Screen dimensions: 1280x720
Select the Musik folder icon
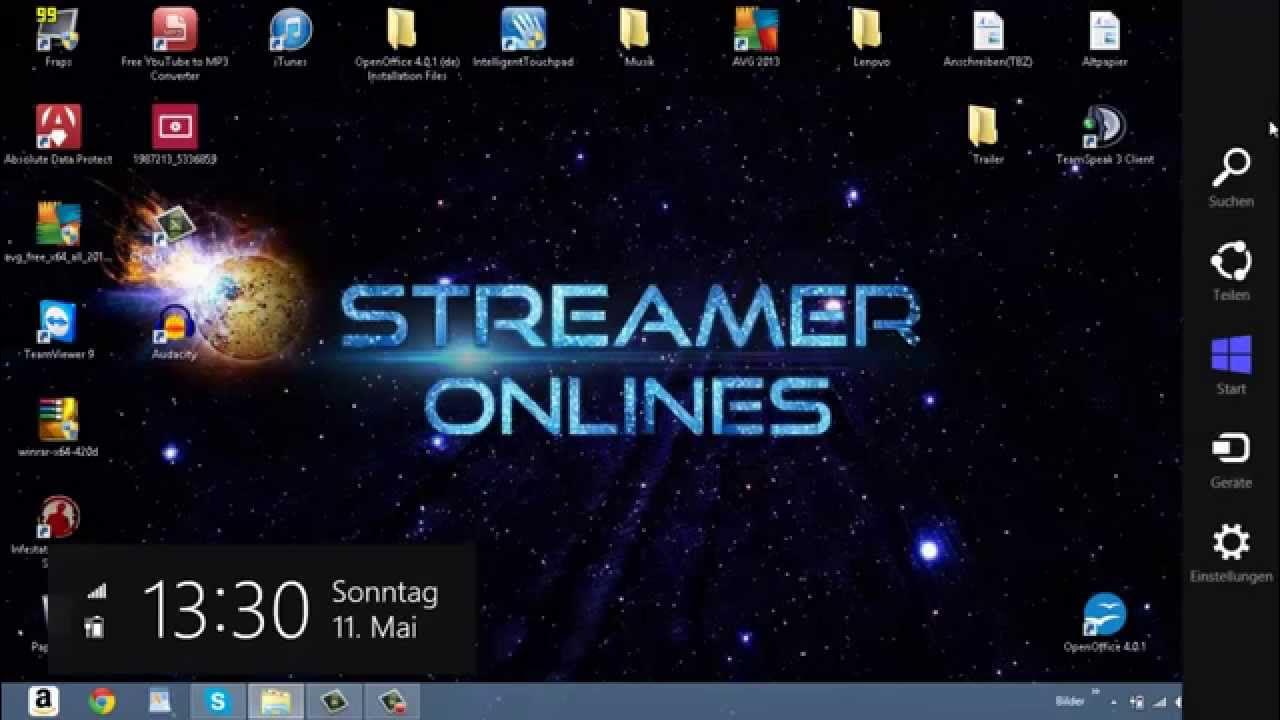point(639,36)
